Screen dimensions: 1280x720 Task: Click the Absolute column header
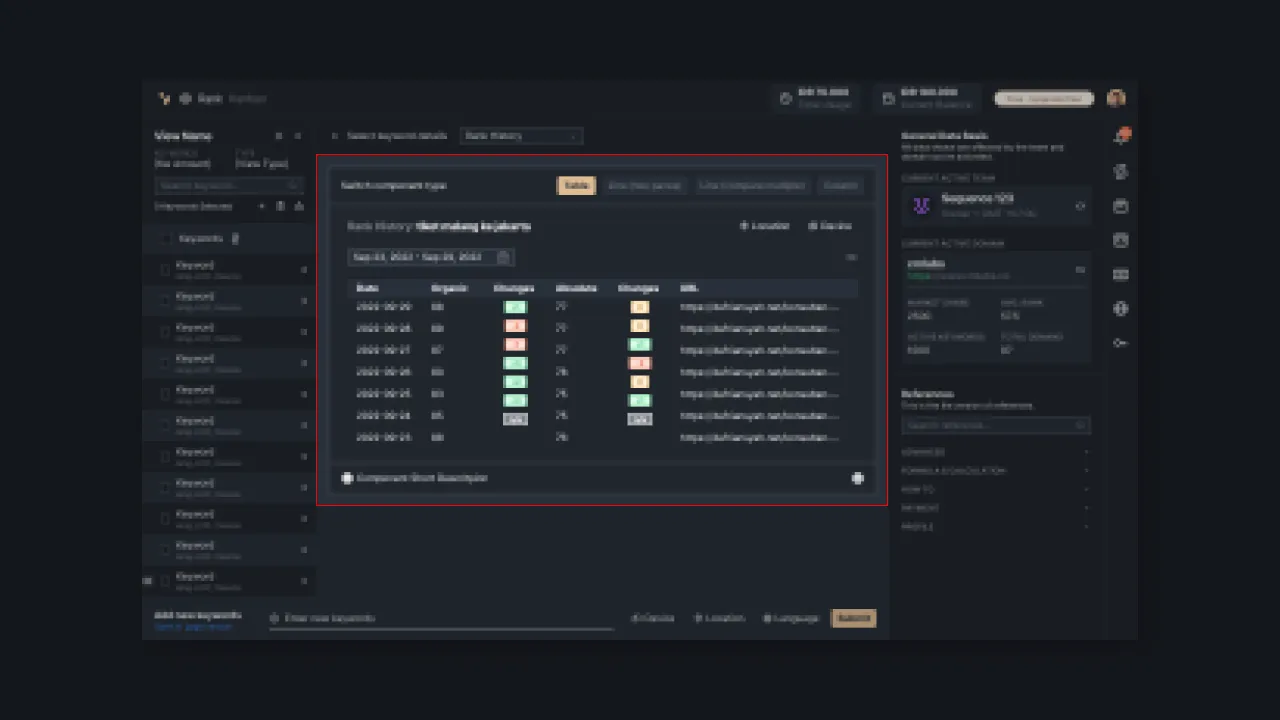pos(576,288)
